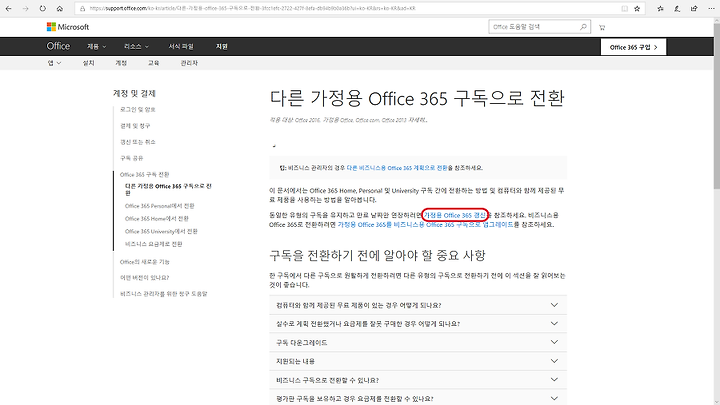
Task: Open Office 365 University에서 전환 sidebar link
Action: coord(161,231)
